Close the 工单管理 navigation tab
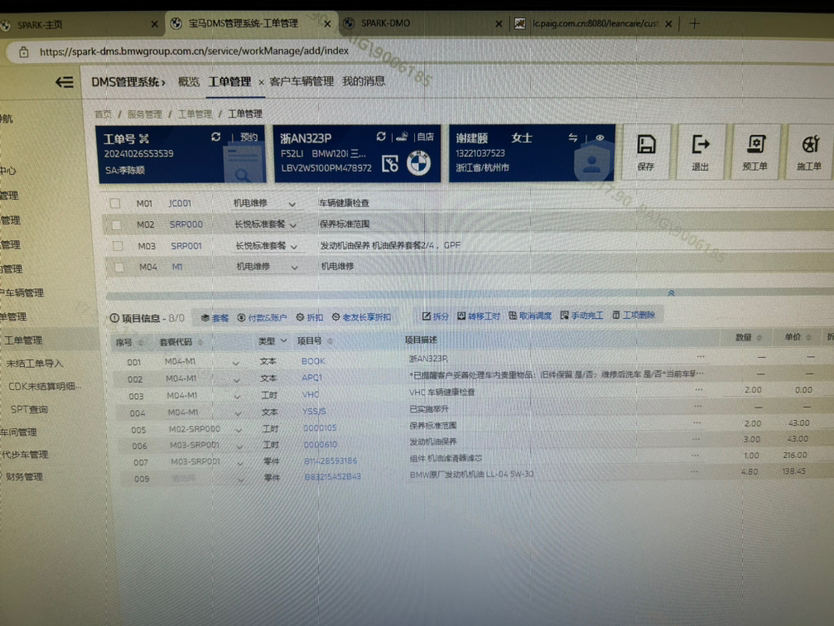Image resolution: width=834 pixels, height=626 pixels. 261,82
